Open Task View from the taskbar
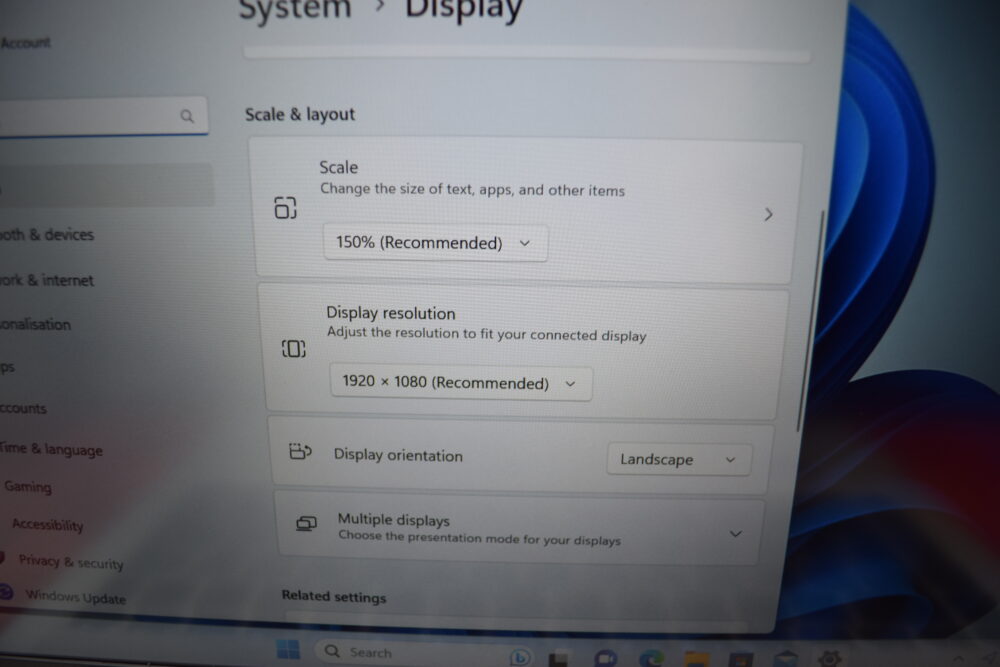This screenshot has height=667, width=1000. pos(559,658)
